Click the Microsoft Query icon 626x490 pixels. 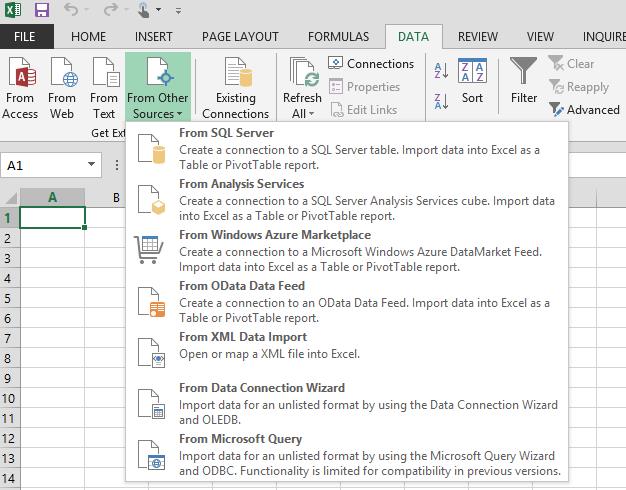(151, 455)
